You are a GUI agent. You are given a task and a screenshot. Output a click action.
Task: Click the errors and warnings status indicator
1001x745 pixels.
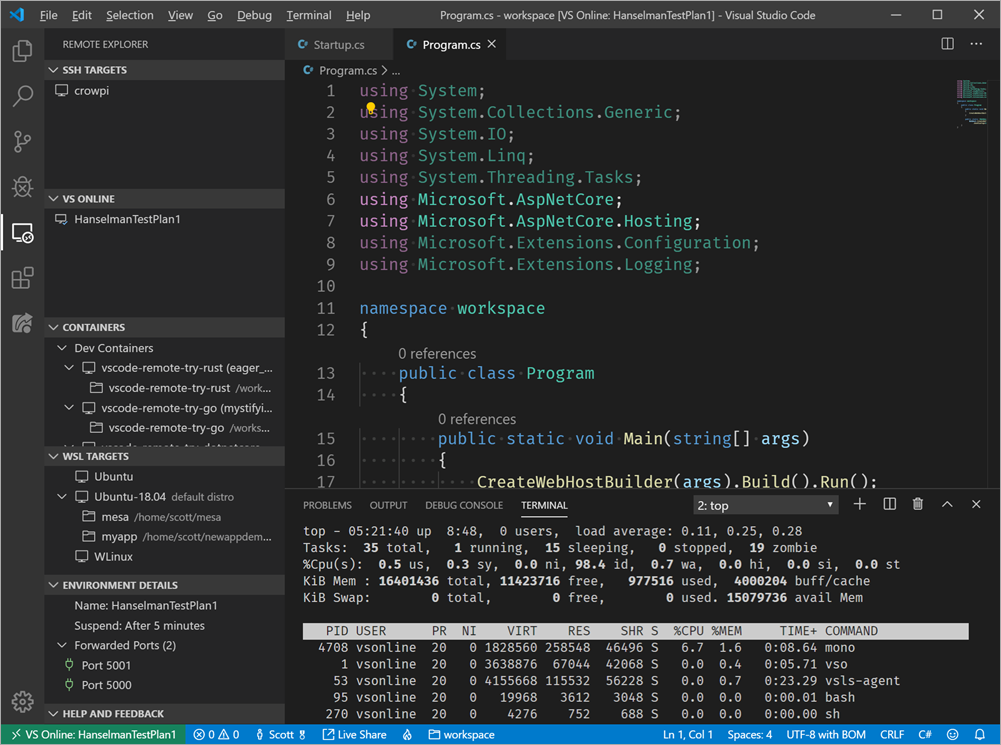[216, 735]
